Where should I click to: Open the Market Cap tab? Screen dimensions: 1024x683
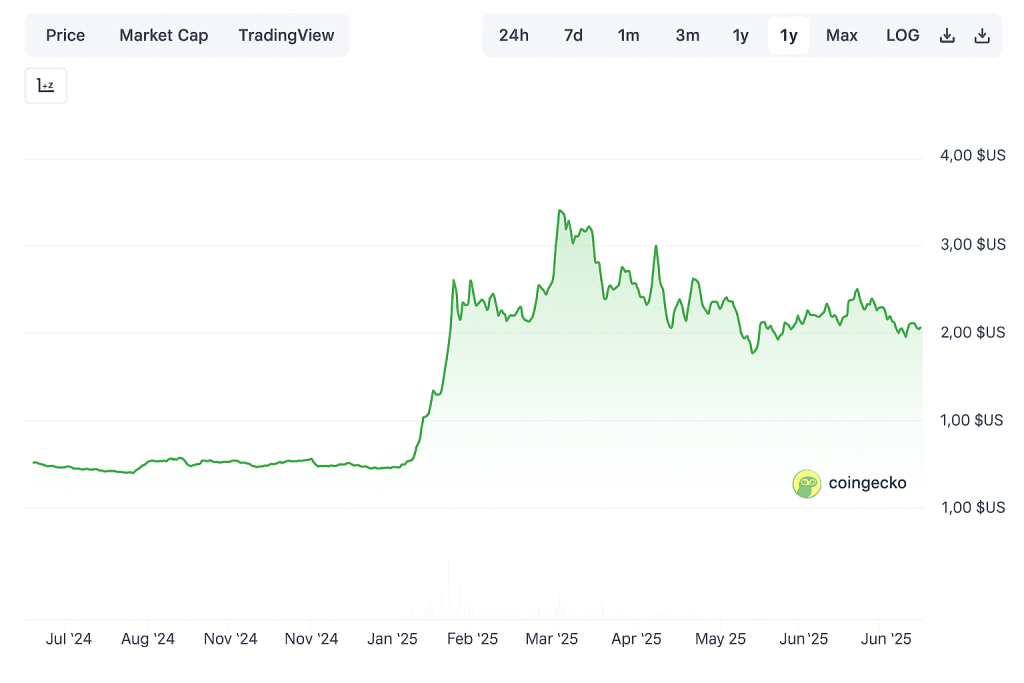164,36
